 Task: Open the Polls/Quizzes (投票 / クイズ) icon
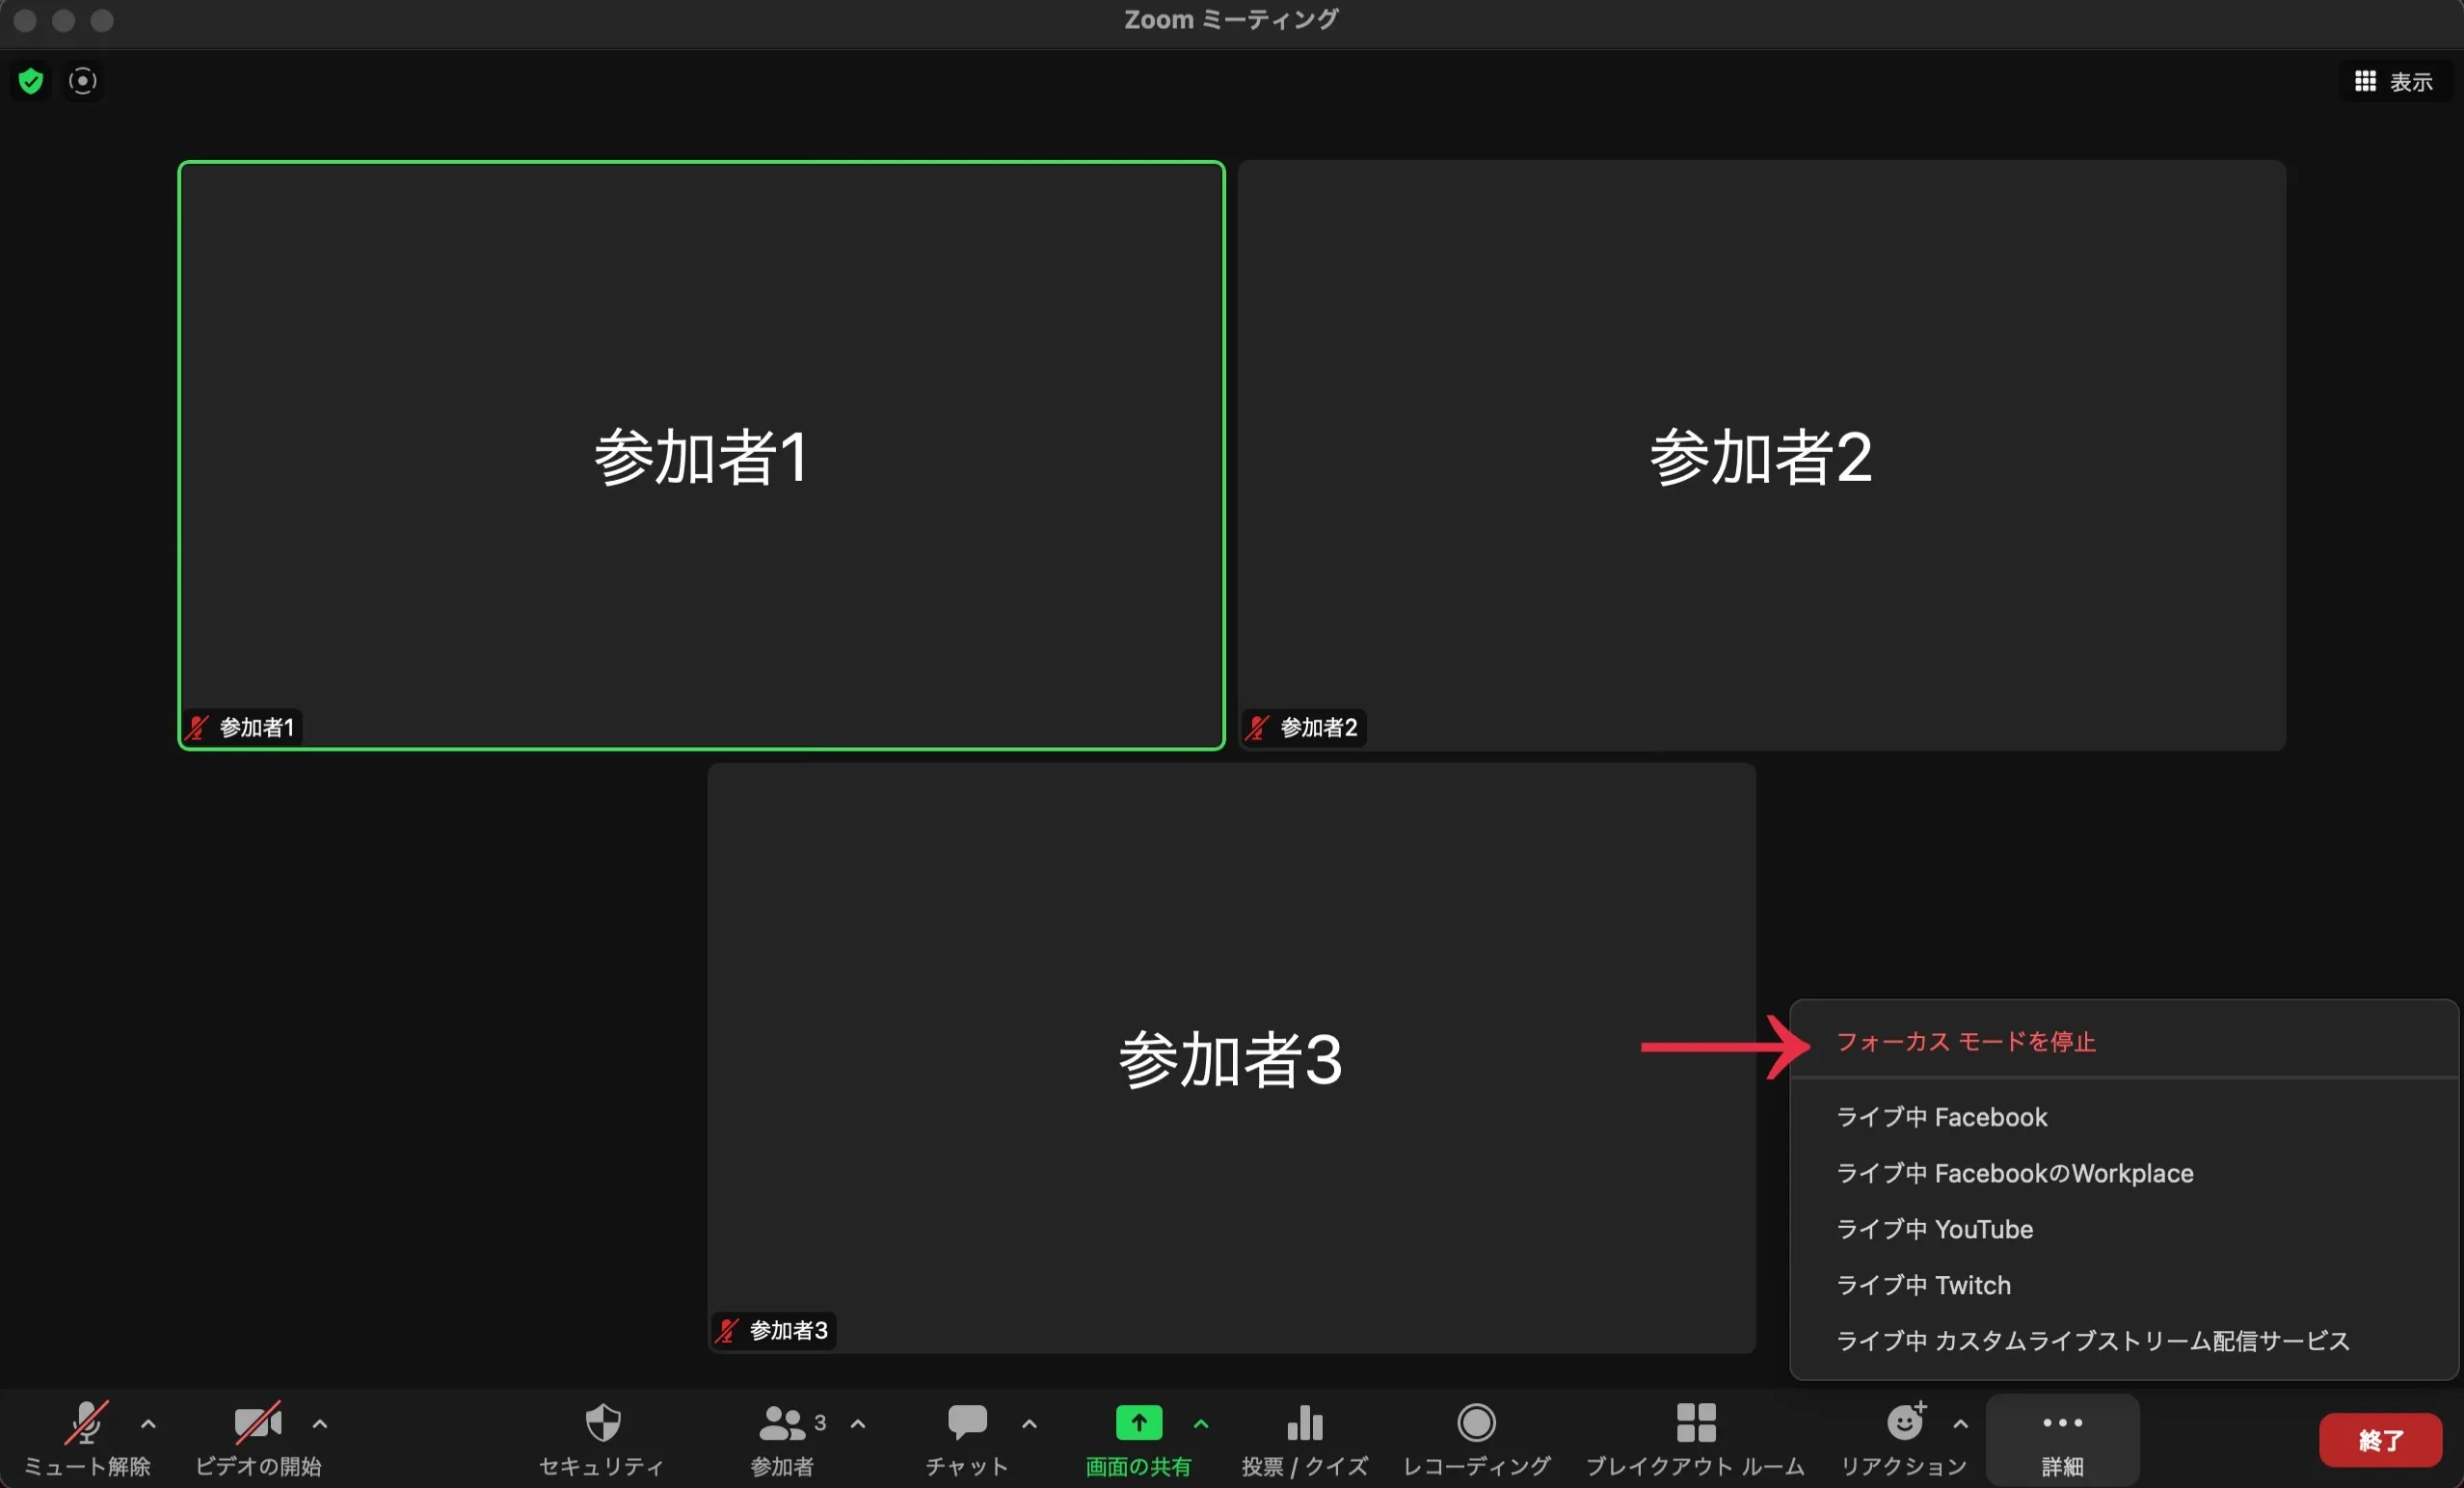tap(1305, 1423)
